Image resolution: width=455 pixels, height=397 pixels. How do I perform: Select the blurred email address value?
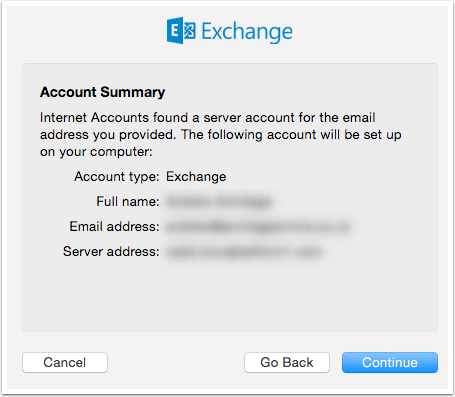[x=258, y=227]
